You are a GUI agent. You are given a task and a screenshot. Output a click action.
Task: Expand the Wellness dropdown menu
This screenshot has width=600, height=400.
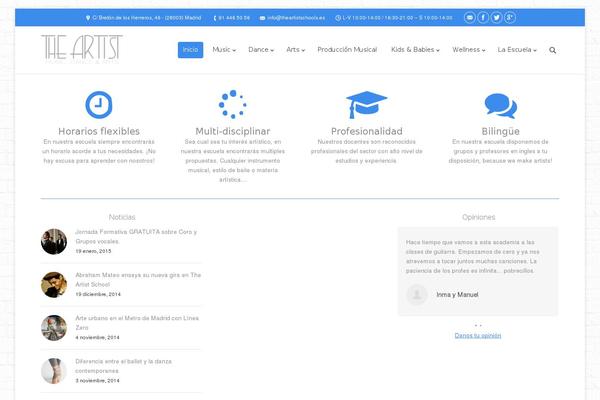pos(469,50)
